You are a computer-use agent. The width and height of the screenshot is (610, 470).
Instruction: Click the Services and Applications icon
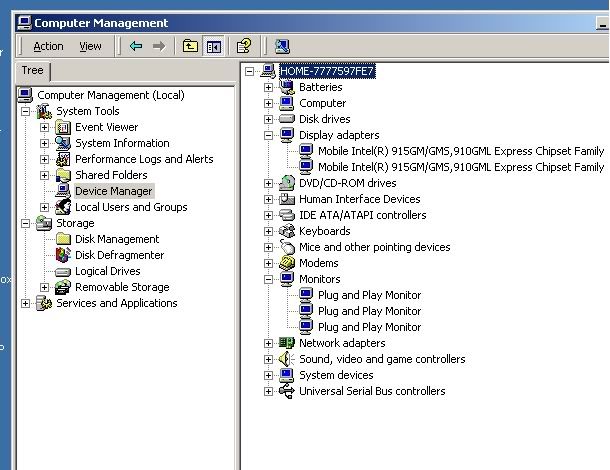point(44,303)
